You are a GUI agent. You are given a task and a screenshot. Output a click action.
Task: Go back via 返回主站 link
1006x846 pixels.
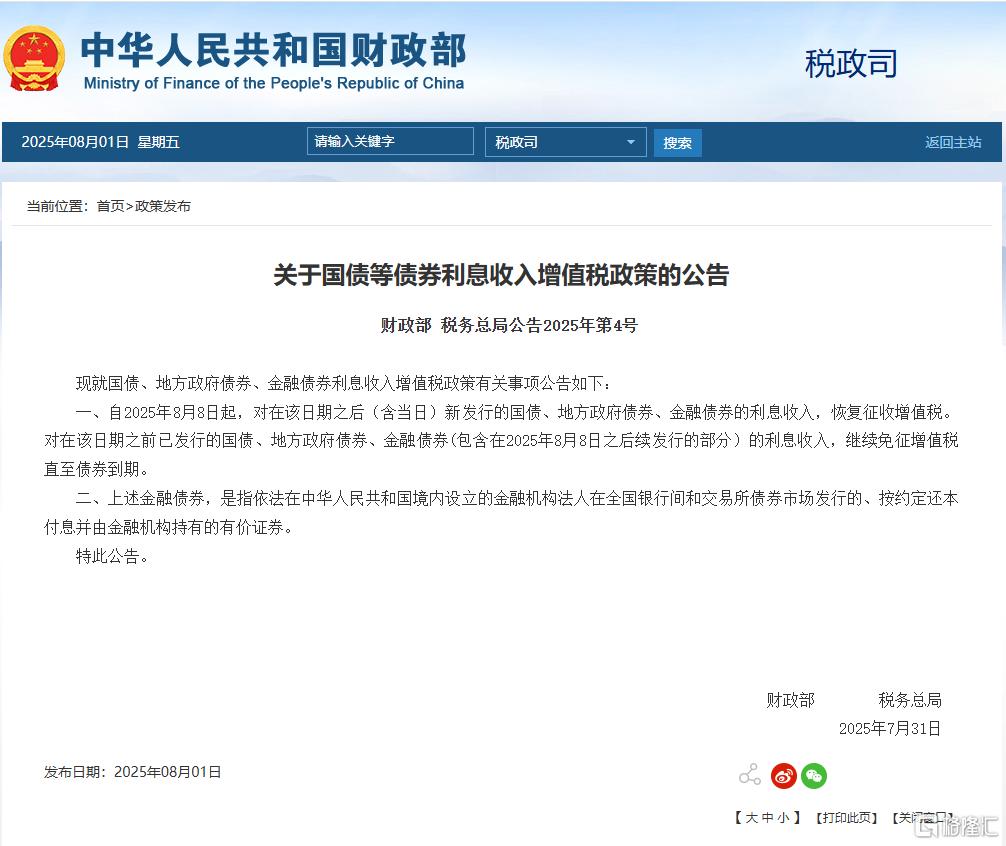pyautogui.click(x=953, y=142)
